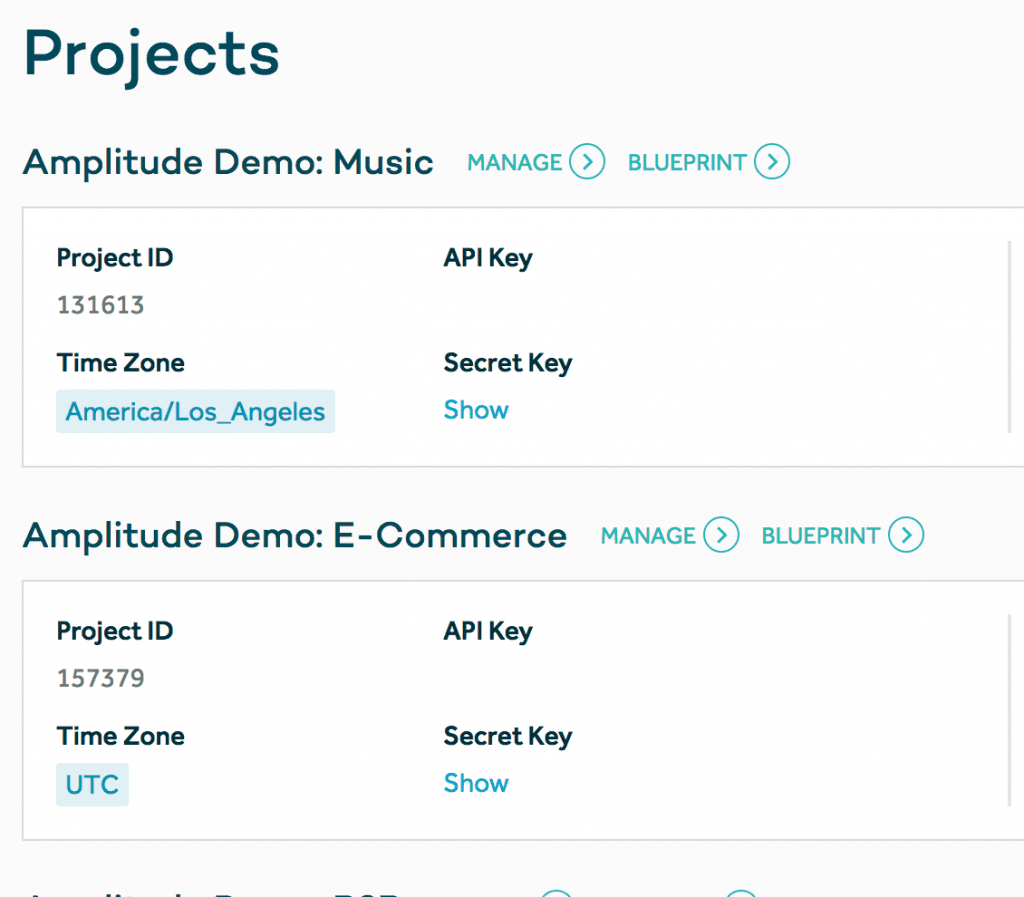The width and height of the screenshot is (1024, 897).
Task: Click the Projects page heading
Action: [152, 54]
